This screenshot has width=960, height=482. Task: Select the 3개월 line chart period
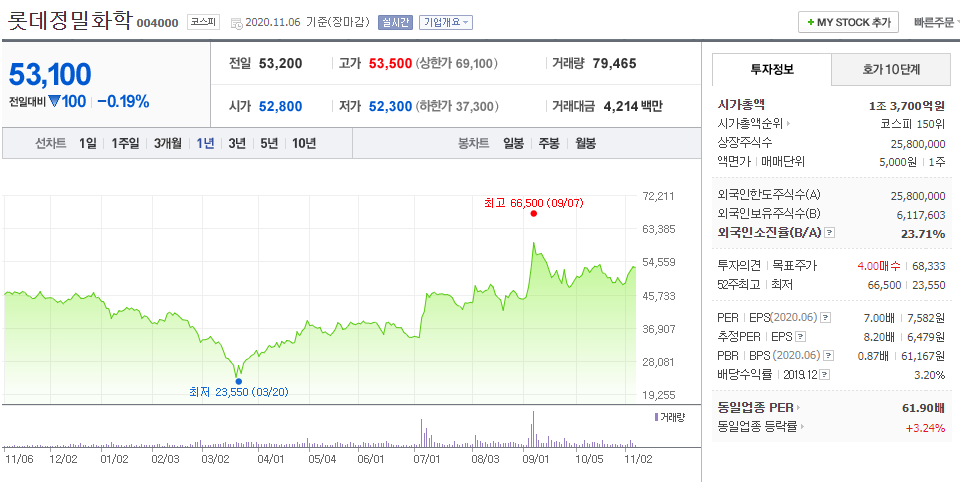point(168,144)
